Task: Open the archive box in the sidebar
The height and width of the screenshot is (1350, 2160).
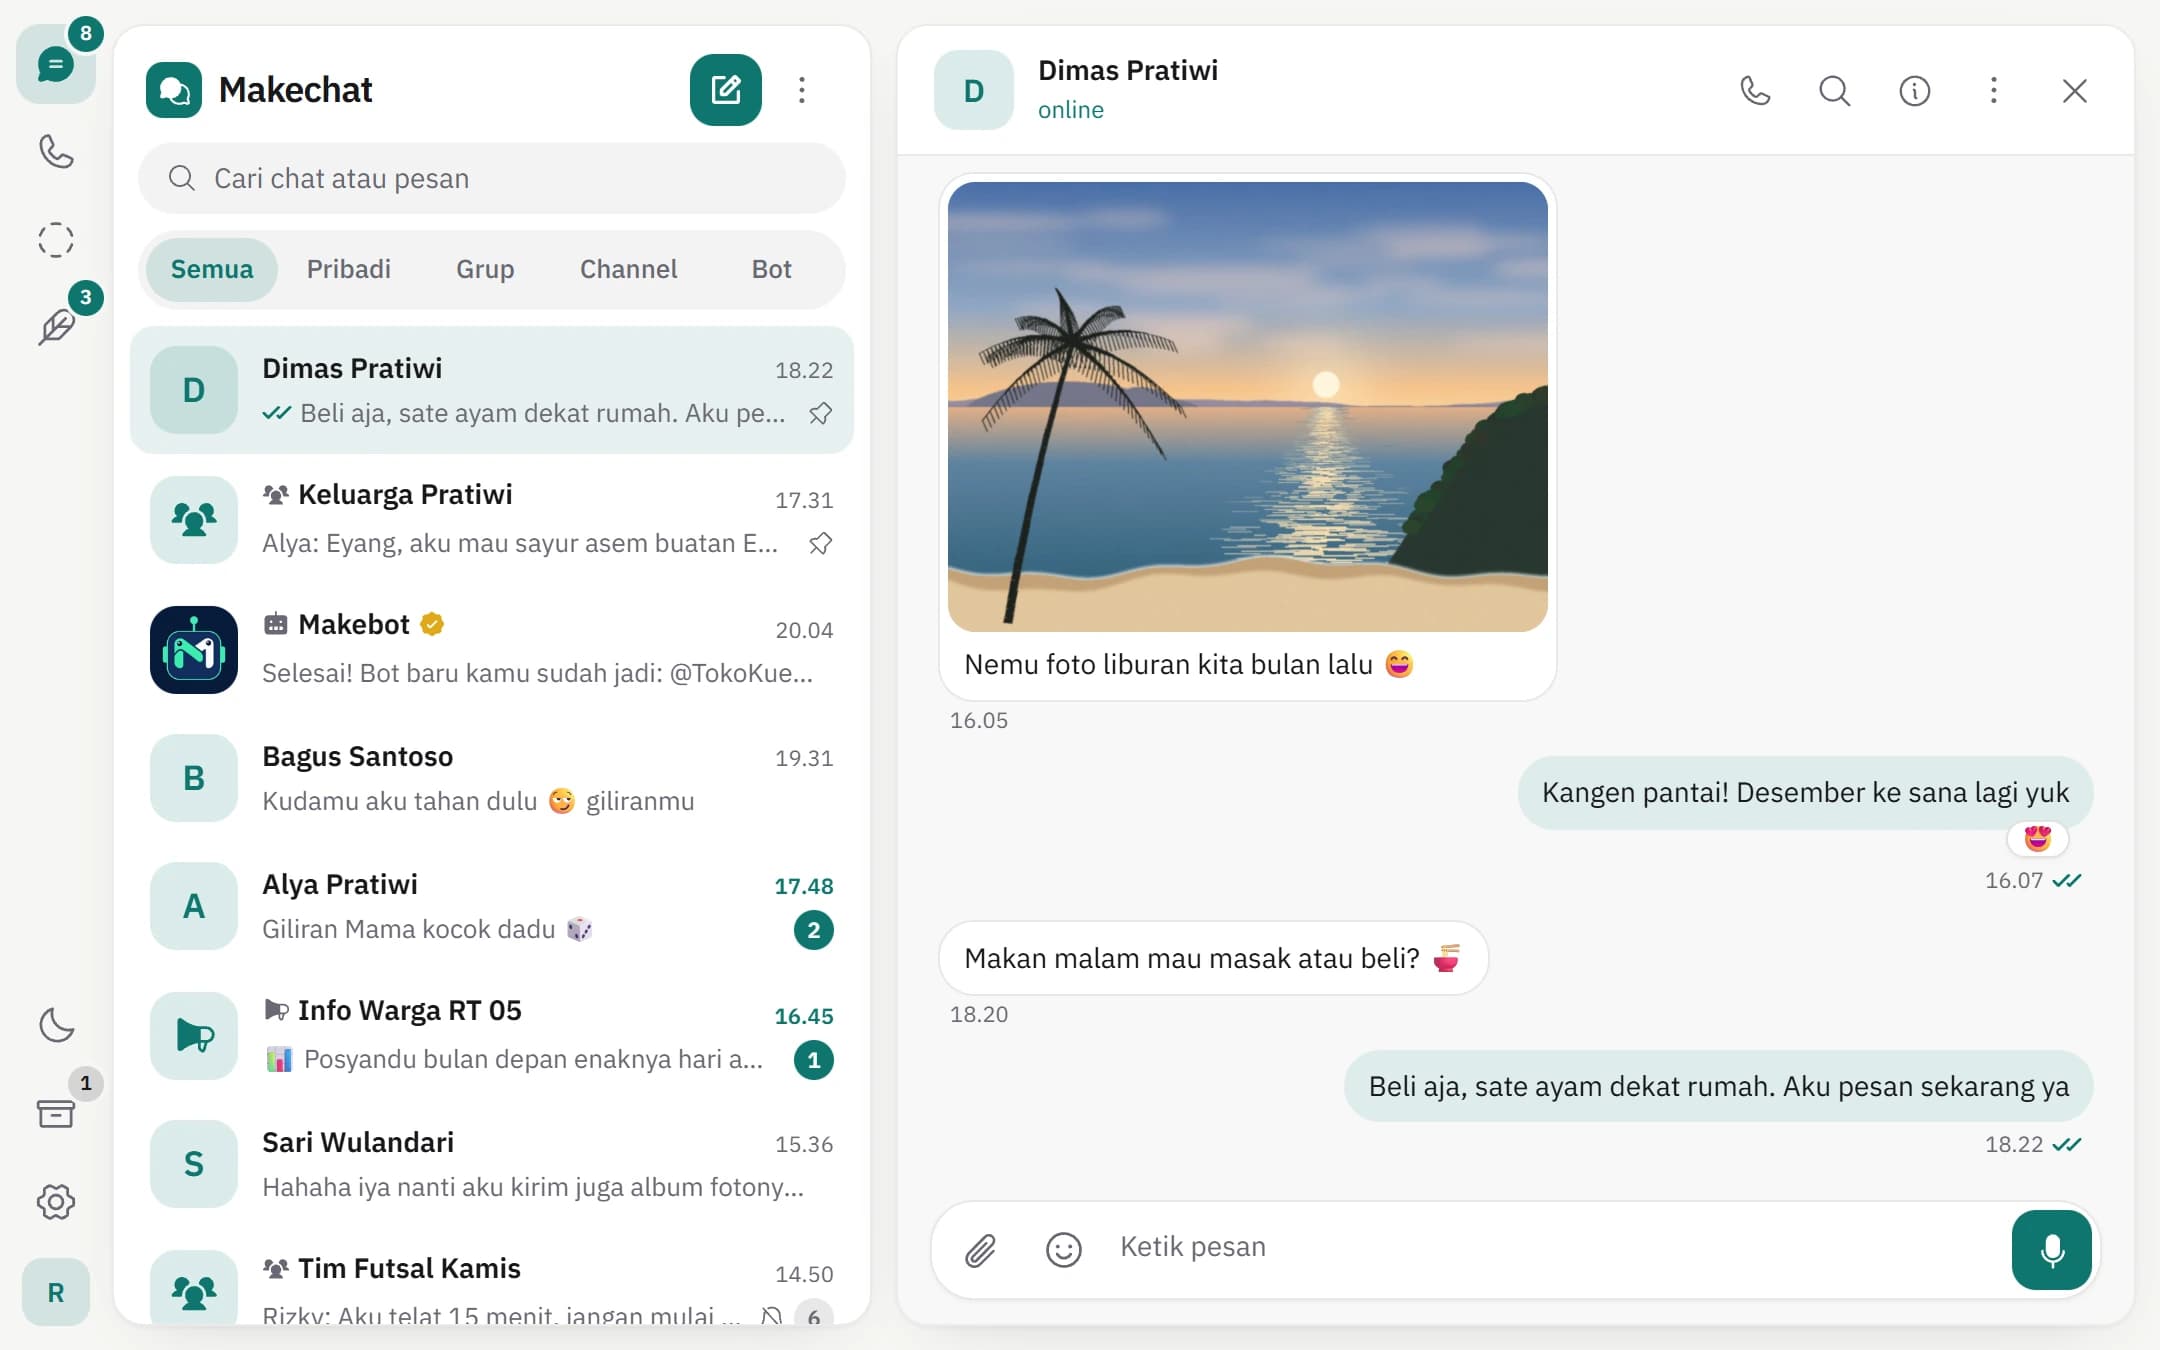Action: pyautogui.click(x=56, y=1113)
